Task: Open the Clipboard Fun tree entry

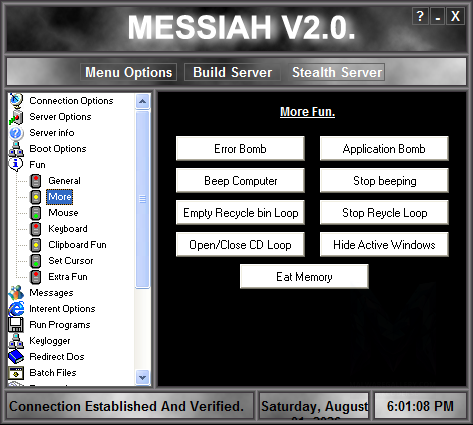Action: click(x=77, y=245)
